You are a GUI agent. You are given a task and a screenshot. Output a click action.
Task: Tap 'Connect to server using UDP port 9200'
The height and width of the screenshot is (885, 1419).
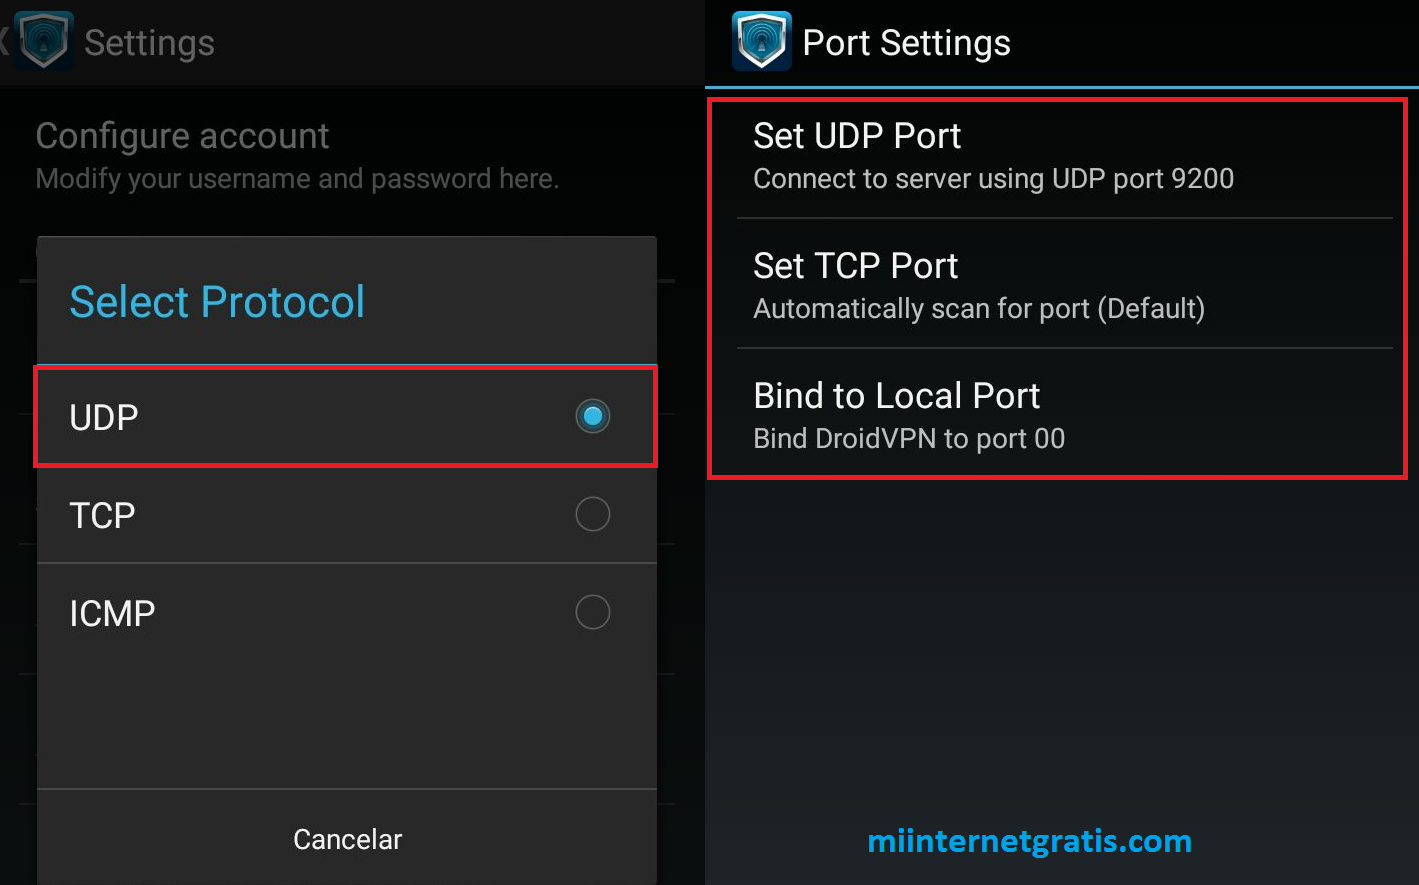coord(993,179)
